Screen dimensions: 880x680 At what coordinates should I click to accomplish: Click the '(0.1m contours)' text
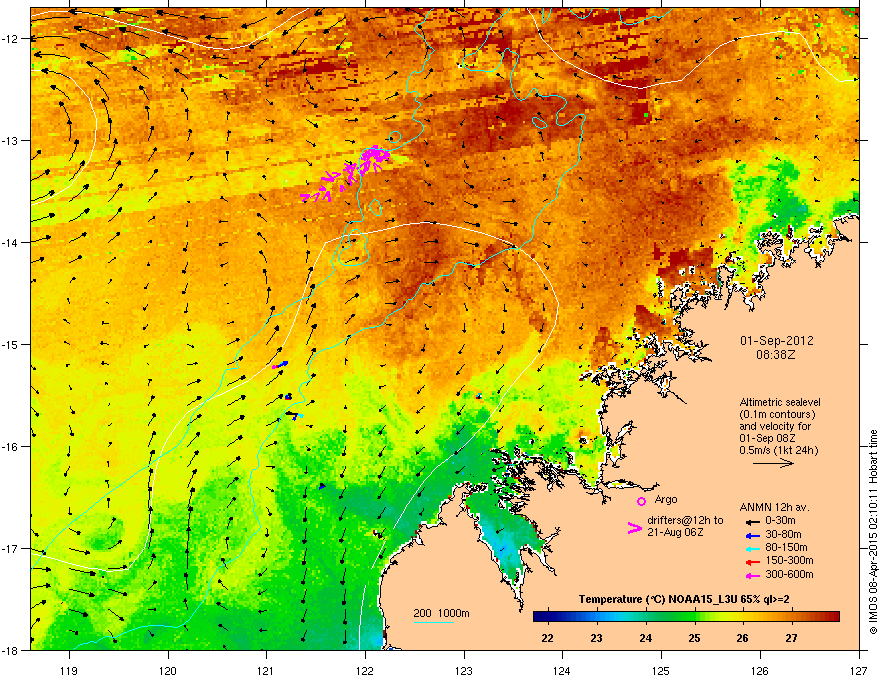click(x=777, y=415)
